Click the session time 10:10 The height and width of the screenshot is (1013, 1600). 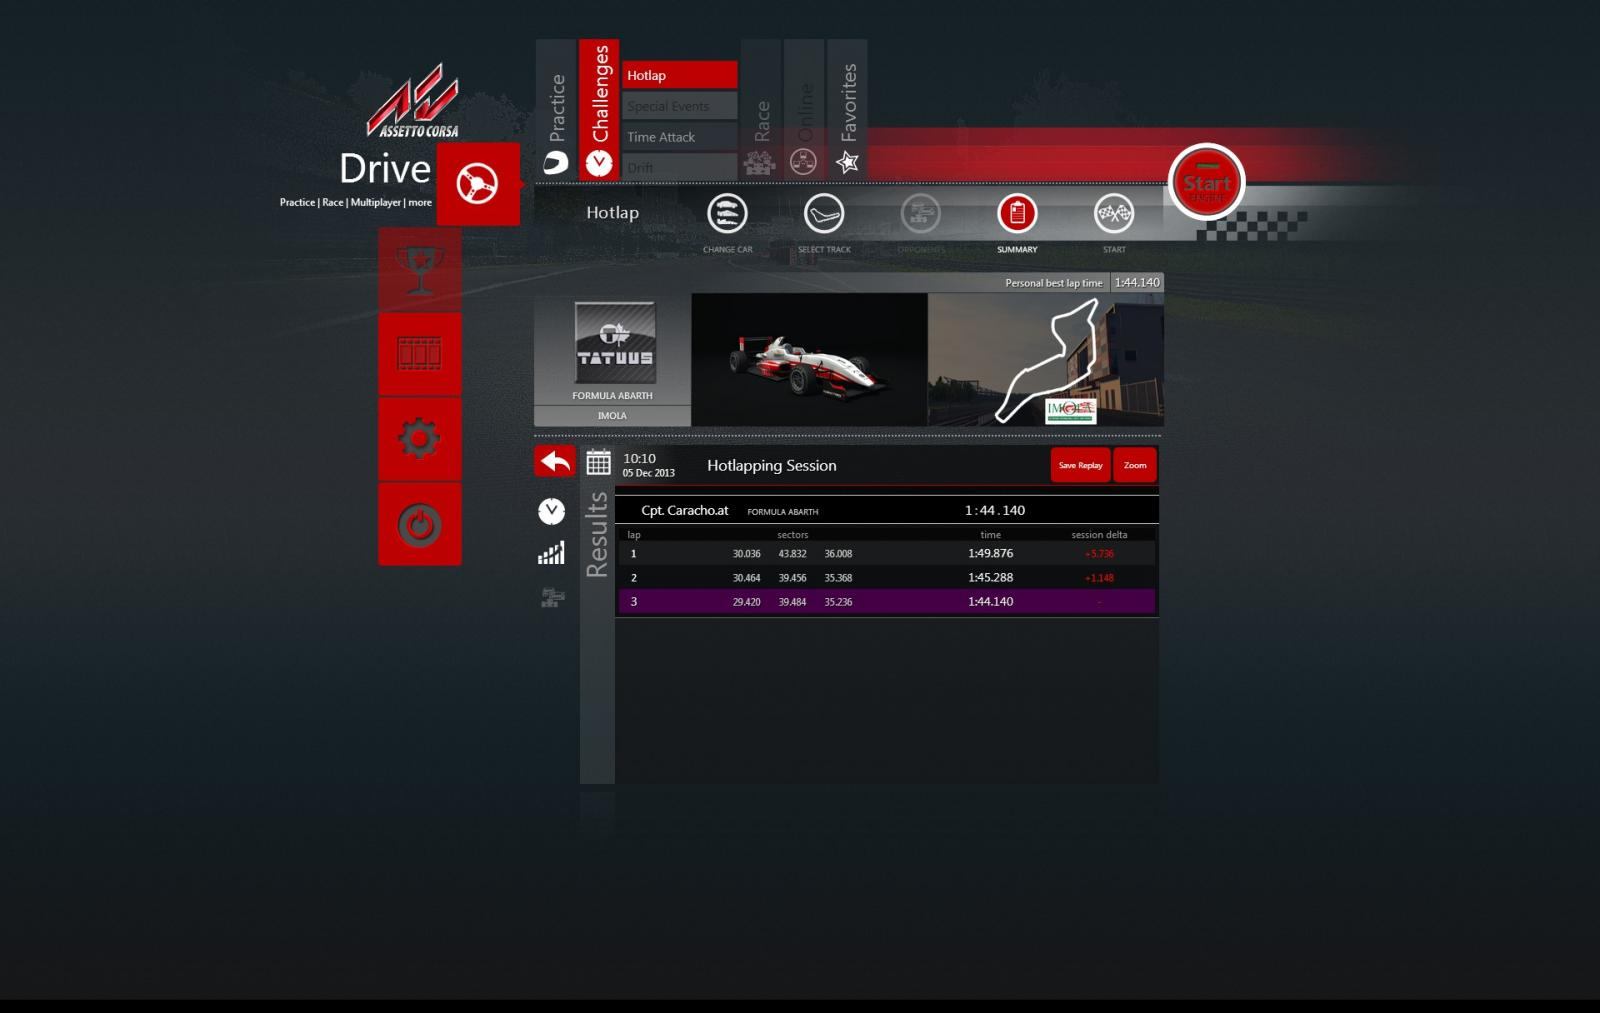pos(640,459)
